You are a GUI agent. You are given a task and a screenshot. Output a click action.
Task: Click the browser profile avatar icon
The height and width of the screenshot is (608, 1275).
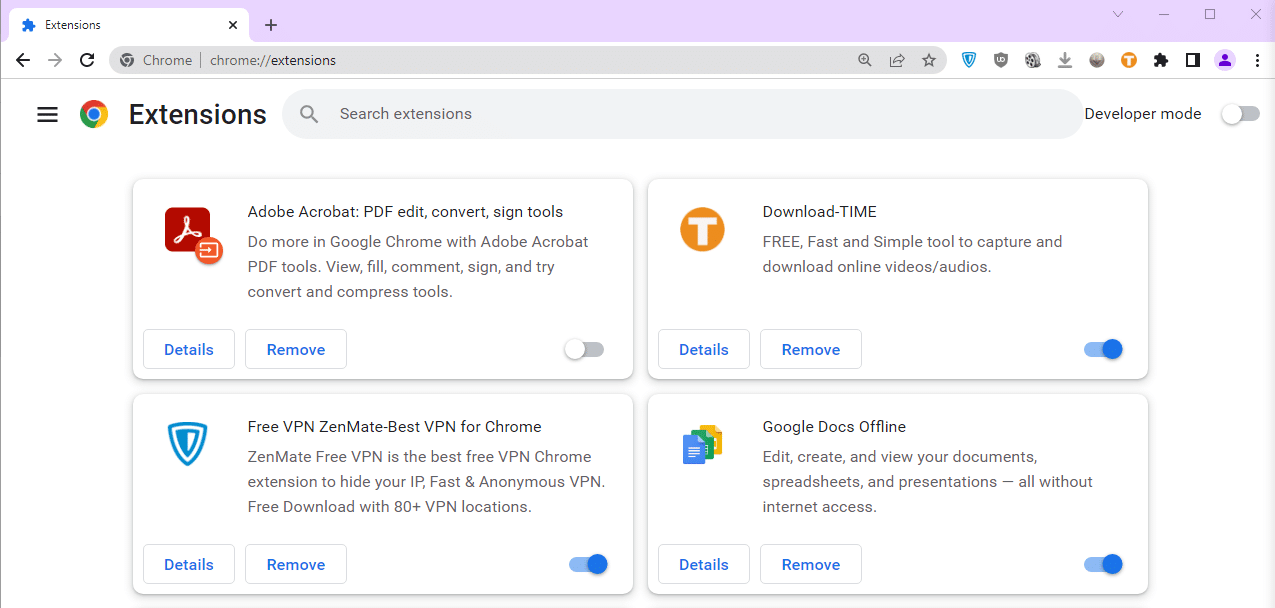tap(1225, 60)
